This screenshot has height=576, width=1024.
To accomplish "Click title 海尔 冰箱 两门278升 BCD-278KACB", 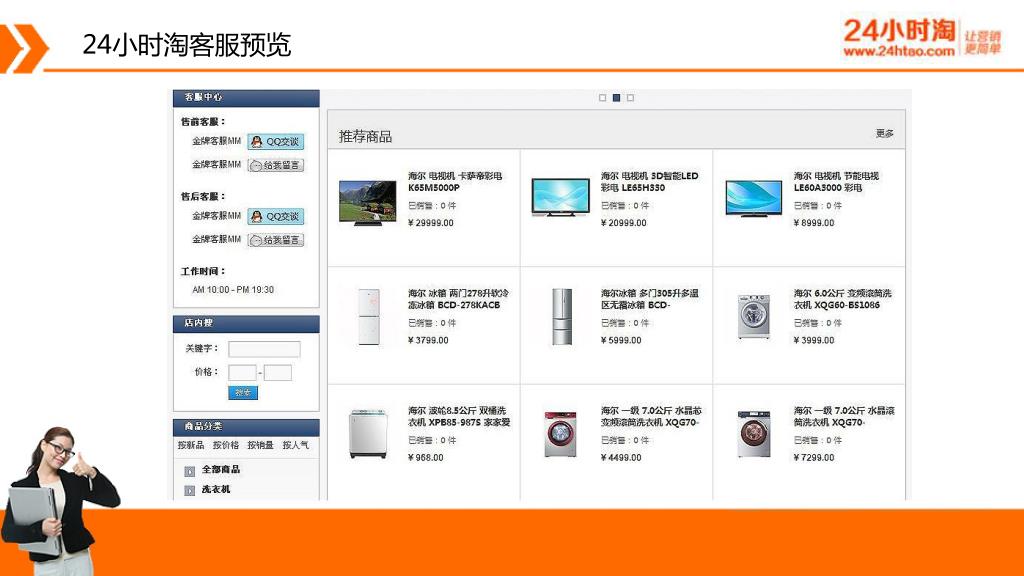I will (x=458, y=299).
